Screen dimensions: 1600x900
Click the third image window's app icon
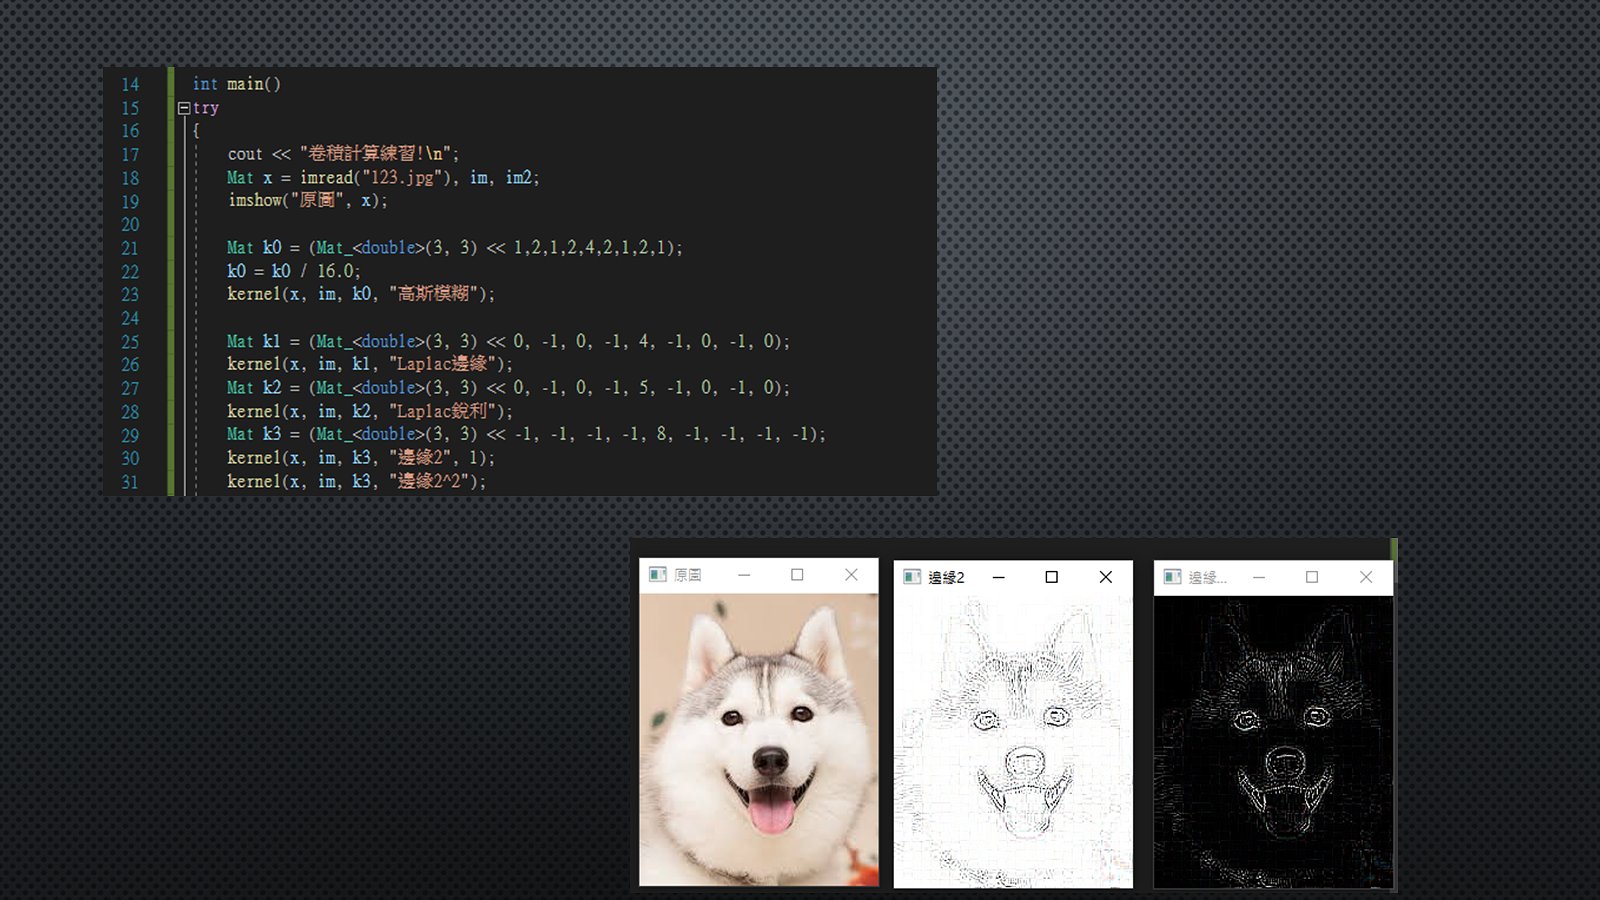(x=1172, y=577)
